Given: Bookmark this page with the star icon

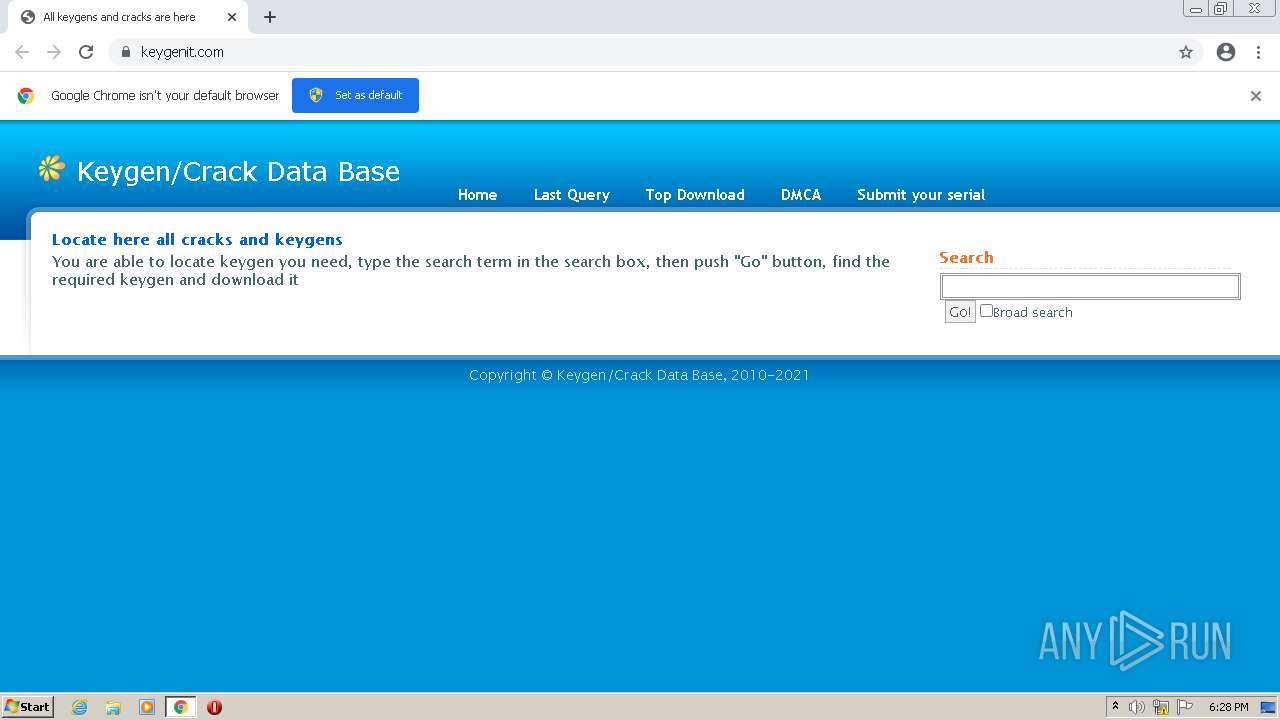Looking at the screenshot, I should pyautogui.click(x=1186, y=52).
